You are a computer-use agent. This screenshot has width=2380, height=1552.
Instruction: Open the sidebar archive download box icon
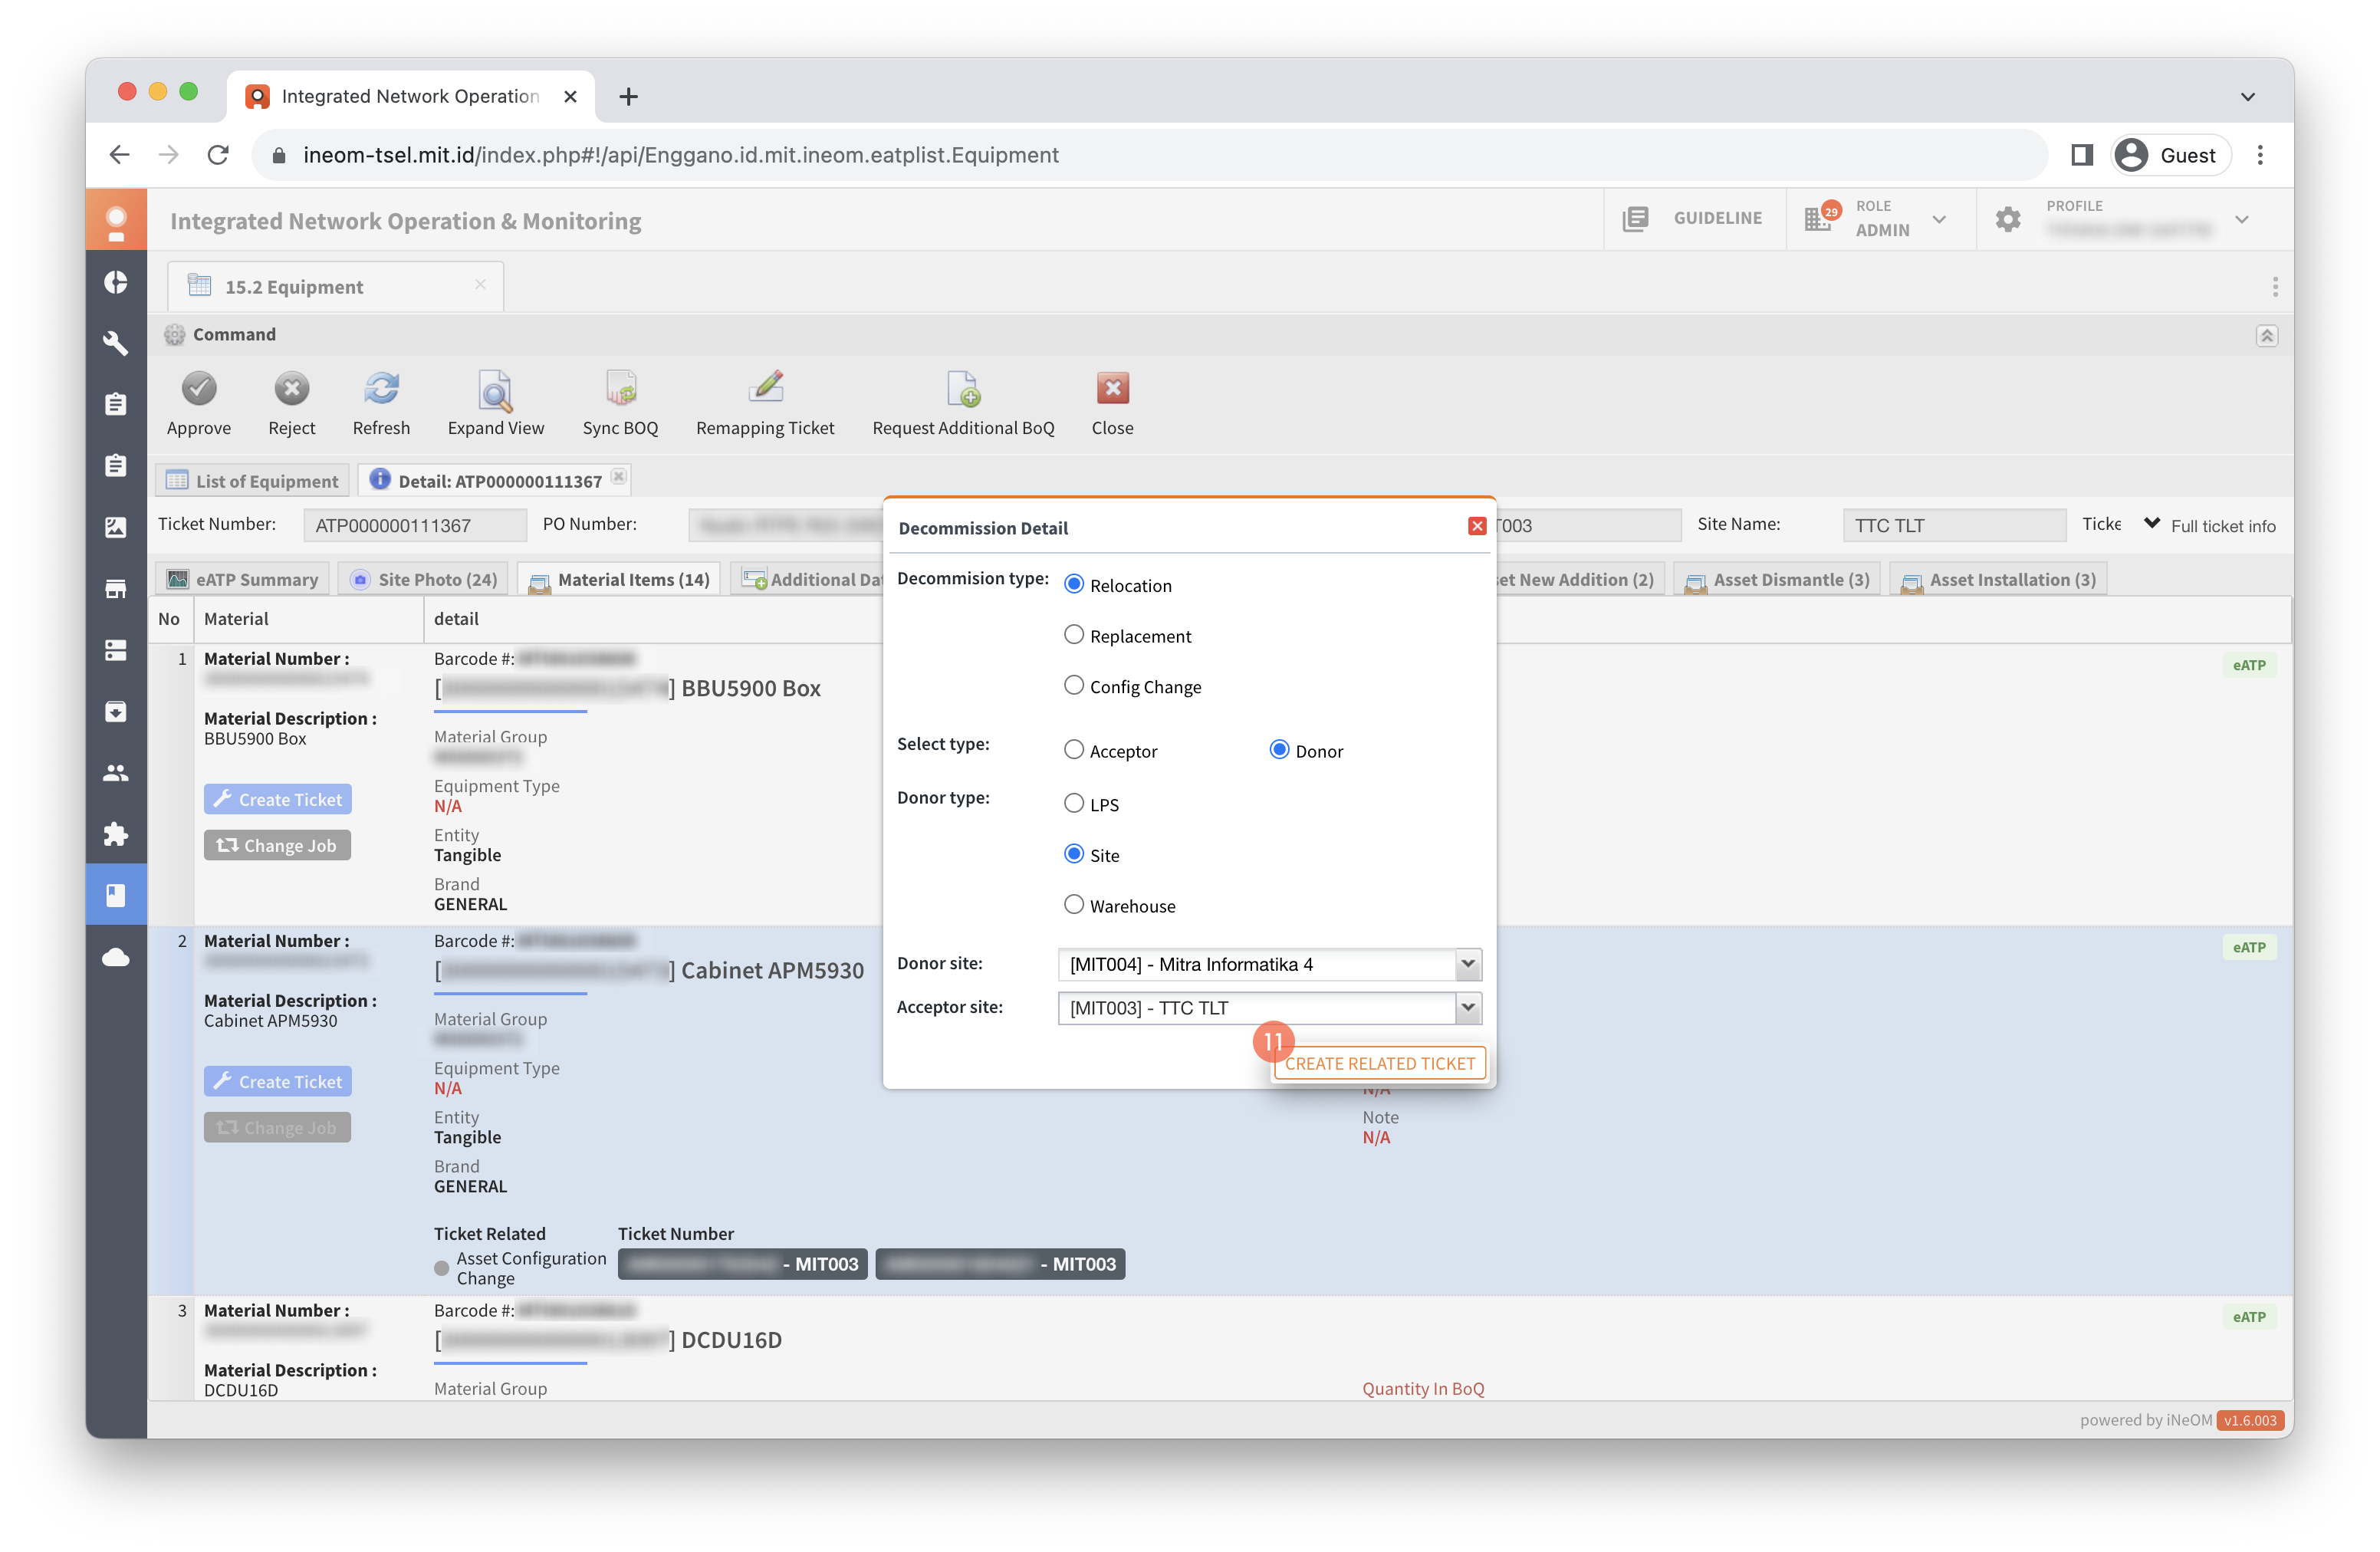116,711
